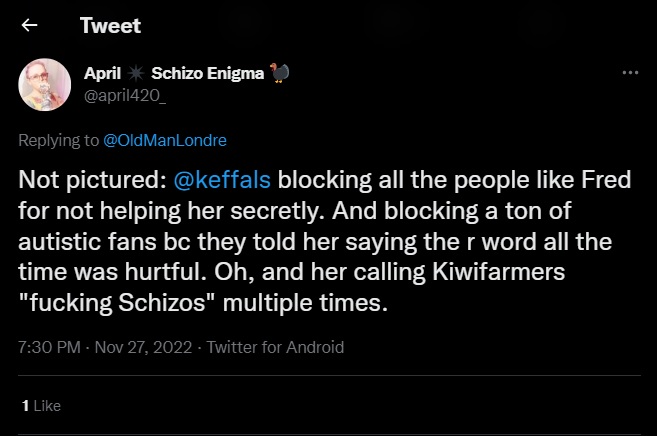Click the Tweet header title
The width and height of the screenshot is (657, 436).
click(x=110, y=26)
